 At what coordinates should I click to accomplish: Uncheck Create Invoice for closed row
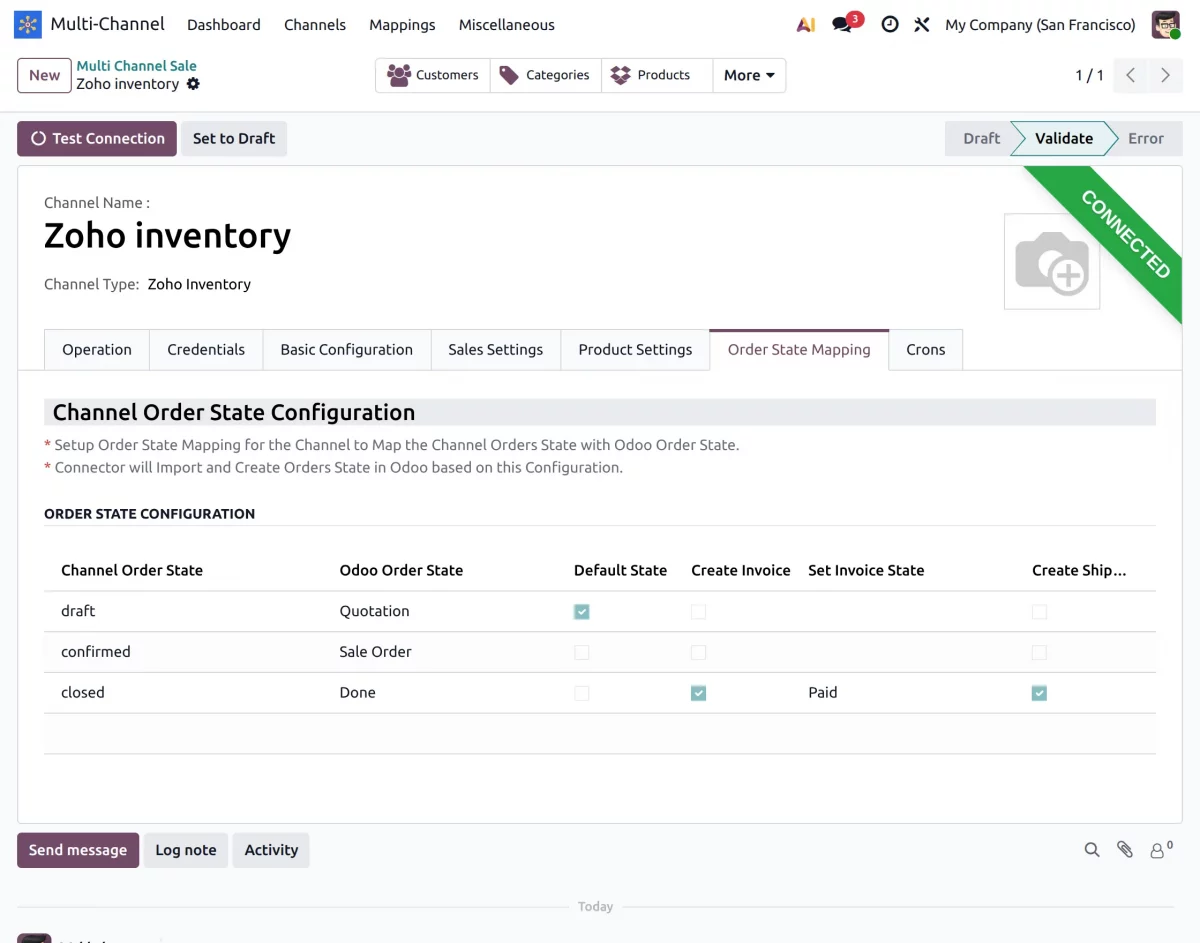tap(699, 693)
